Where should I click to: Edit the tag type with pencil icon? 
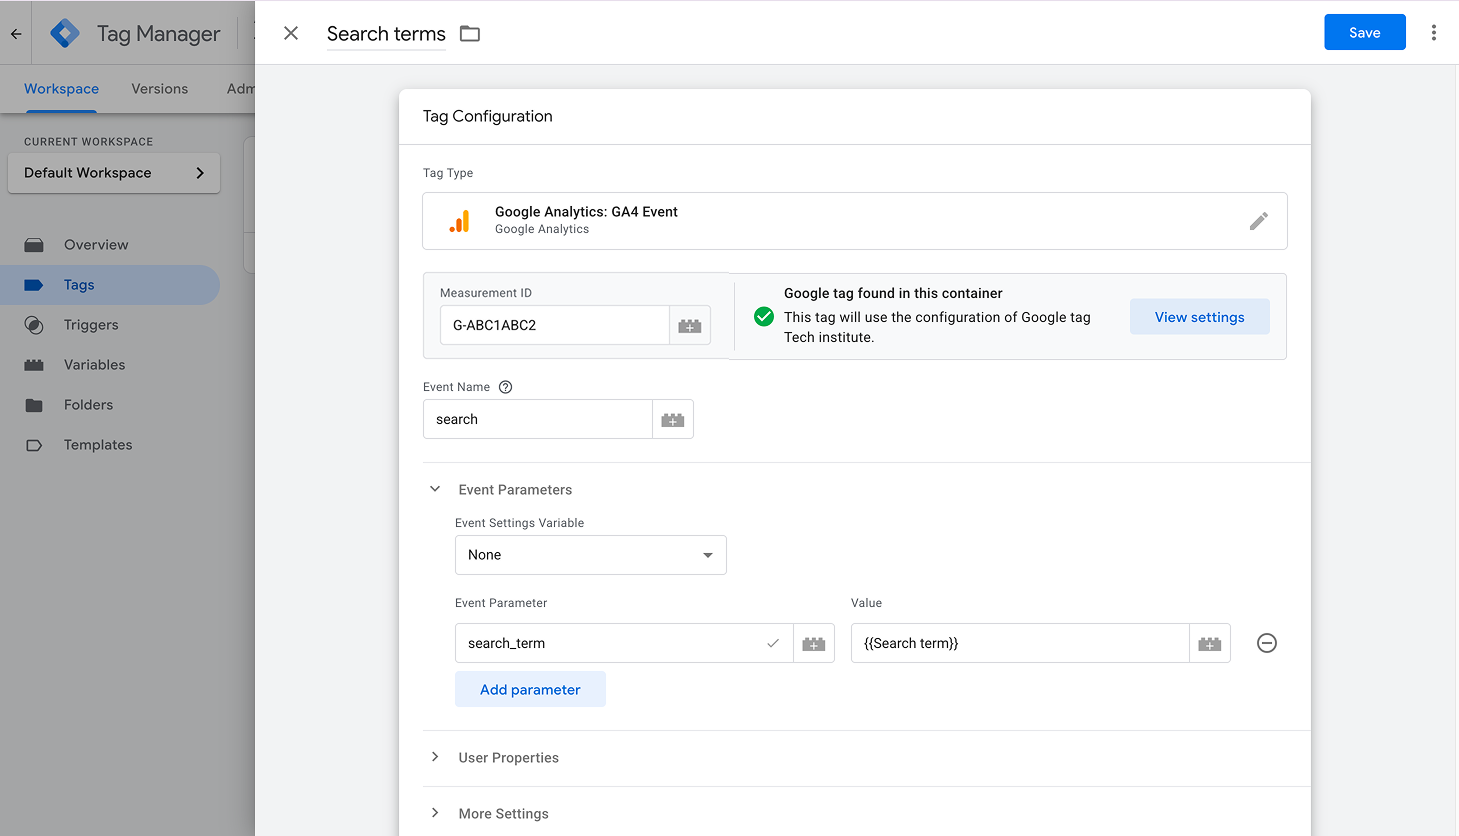point(1259,221)
